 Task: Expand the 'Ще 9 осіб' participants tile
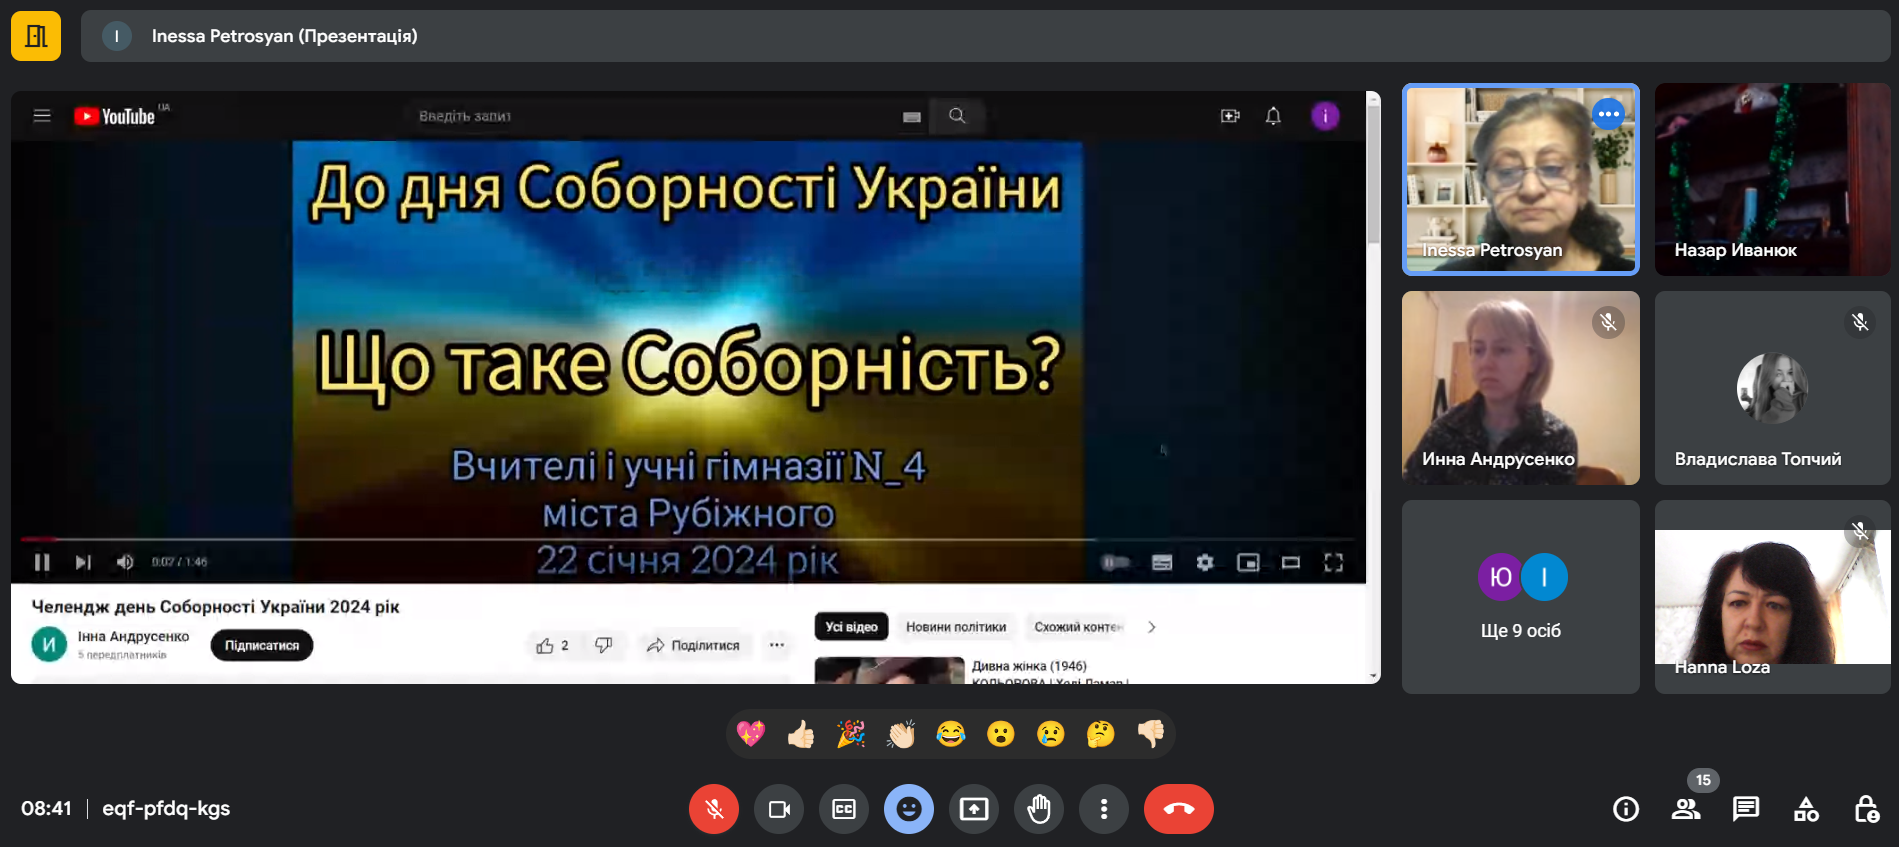coord(1520,597)
